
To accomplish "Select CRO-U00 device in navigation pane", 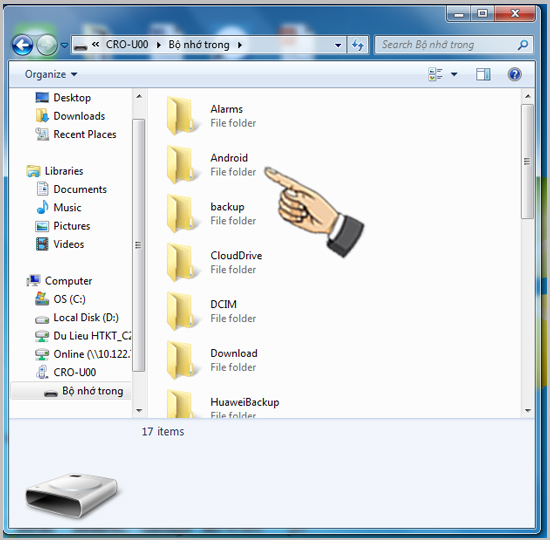I will (66, 372).
